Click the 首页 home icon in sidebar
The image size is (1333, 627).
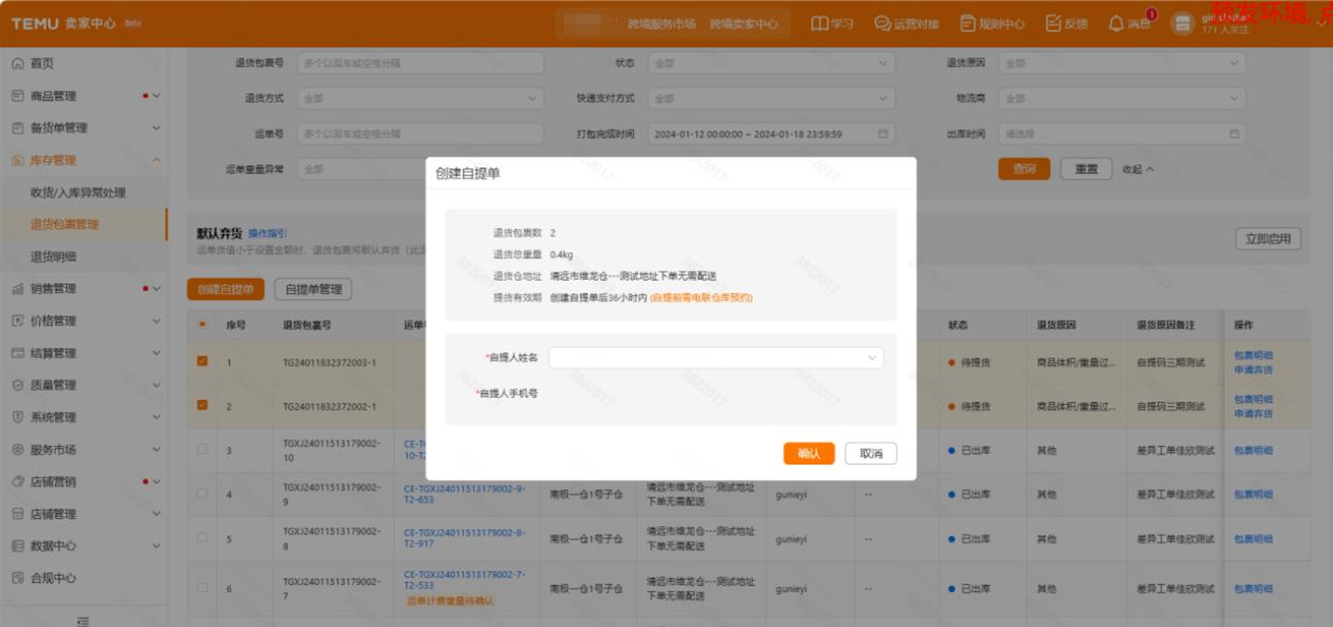click(18, 64)
